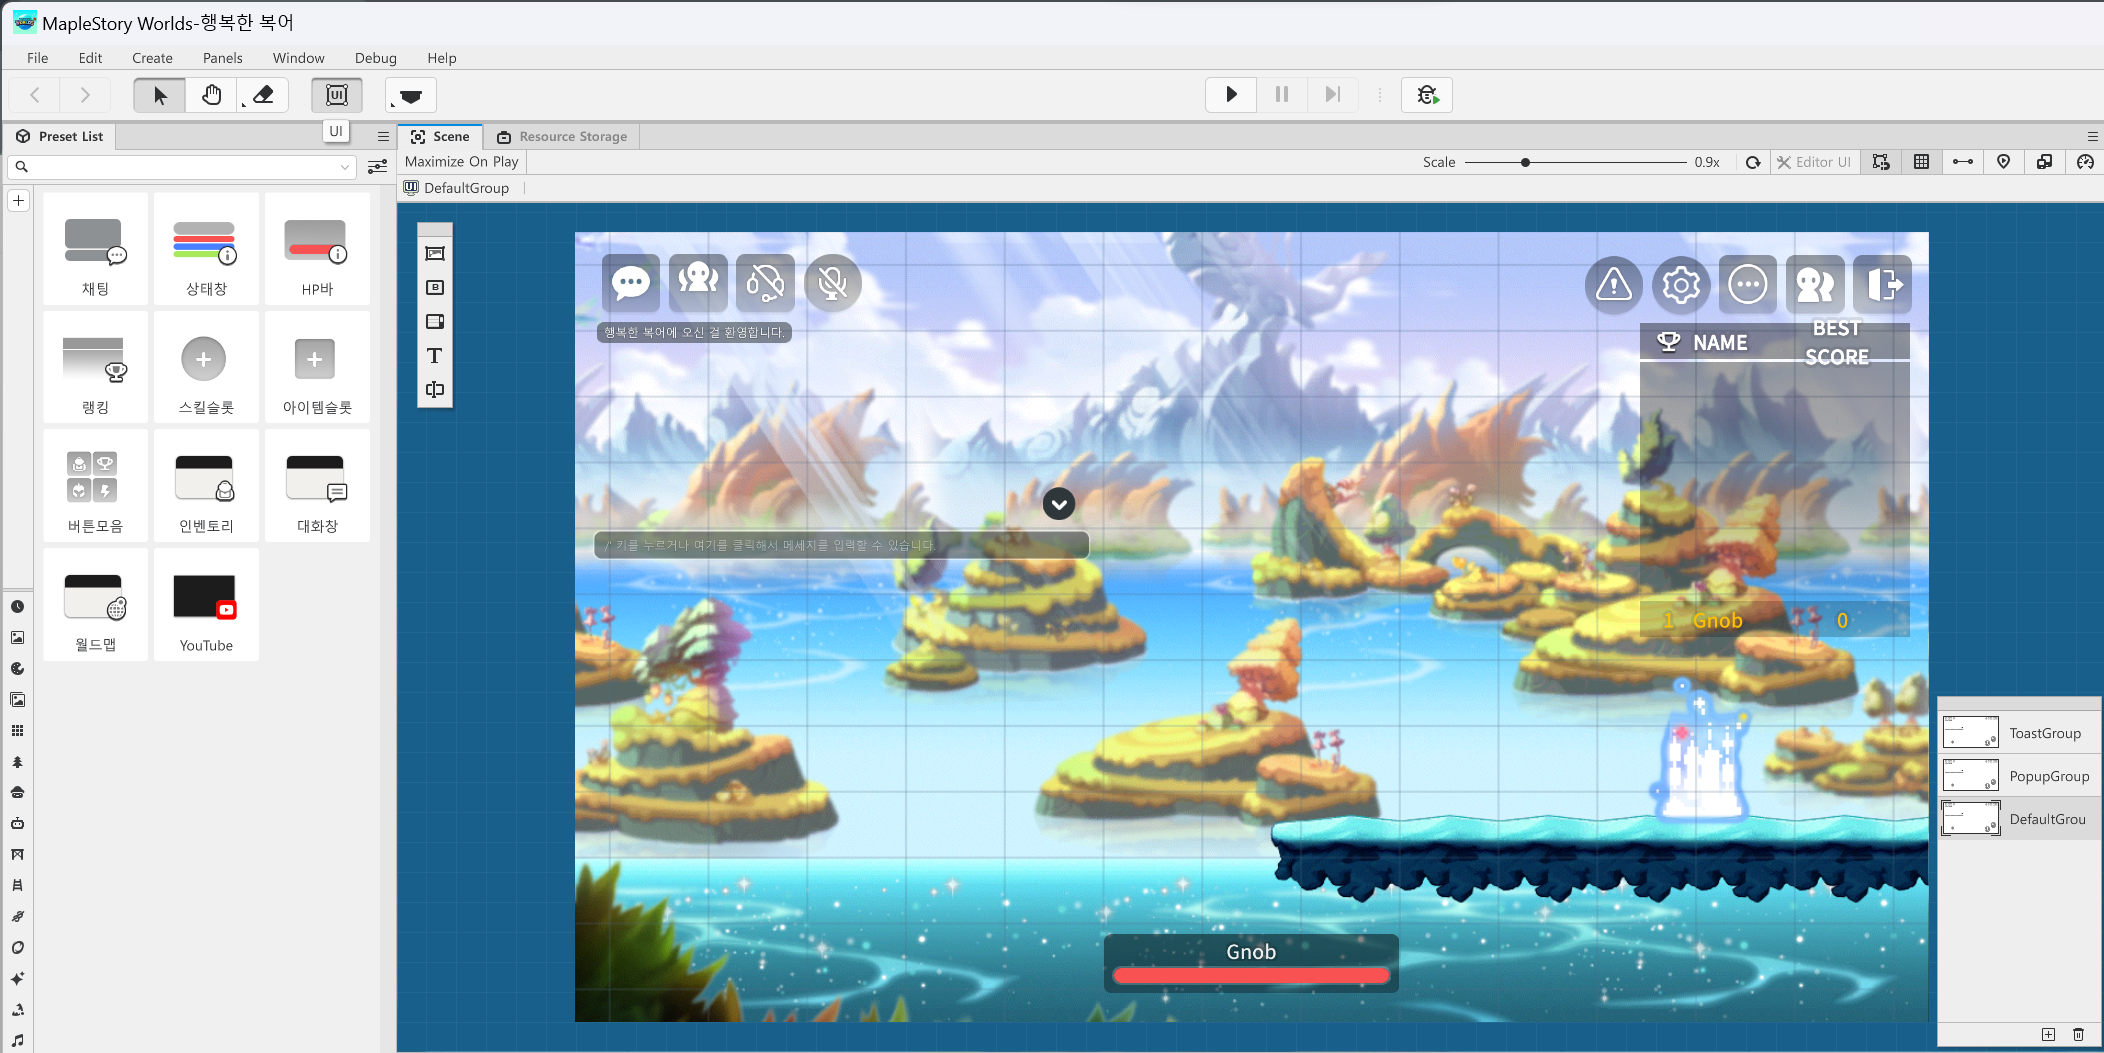This screenshot has width=2104, height=1053.
Task: Open the Preset List panel menu
Action: coord(383,136)
